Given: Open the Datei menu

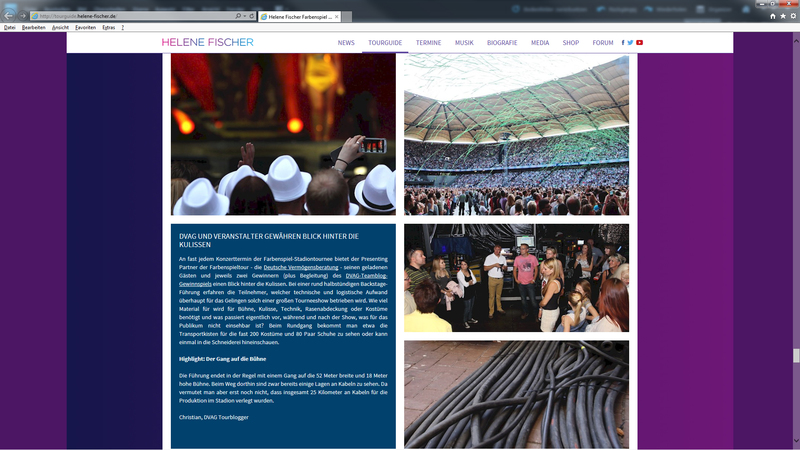Looking at the screenshot, I should pos(10,27).
